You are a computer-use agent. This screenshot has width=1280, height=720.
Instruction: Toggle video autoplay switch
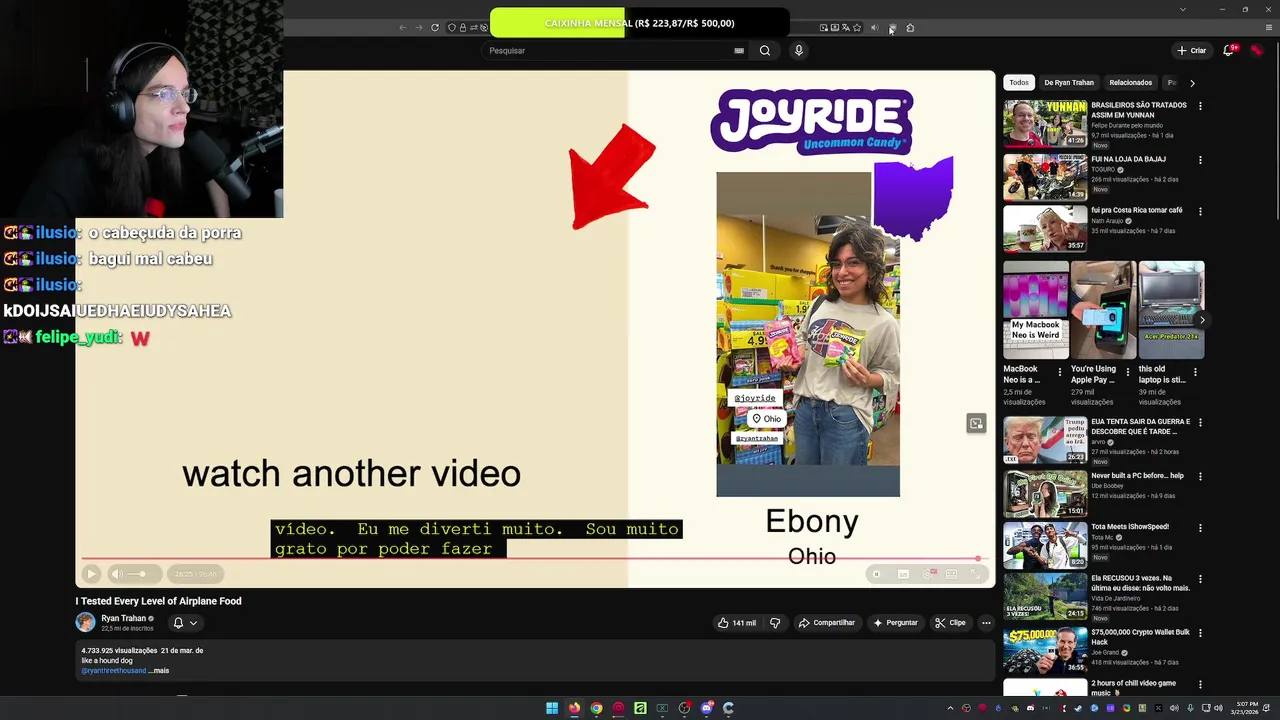pos(877,574)
